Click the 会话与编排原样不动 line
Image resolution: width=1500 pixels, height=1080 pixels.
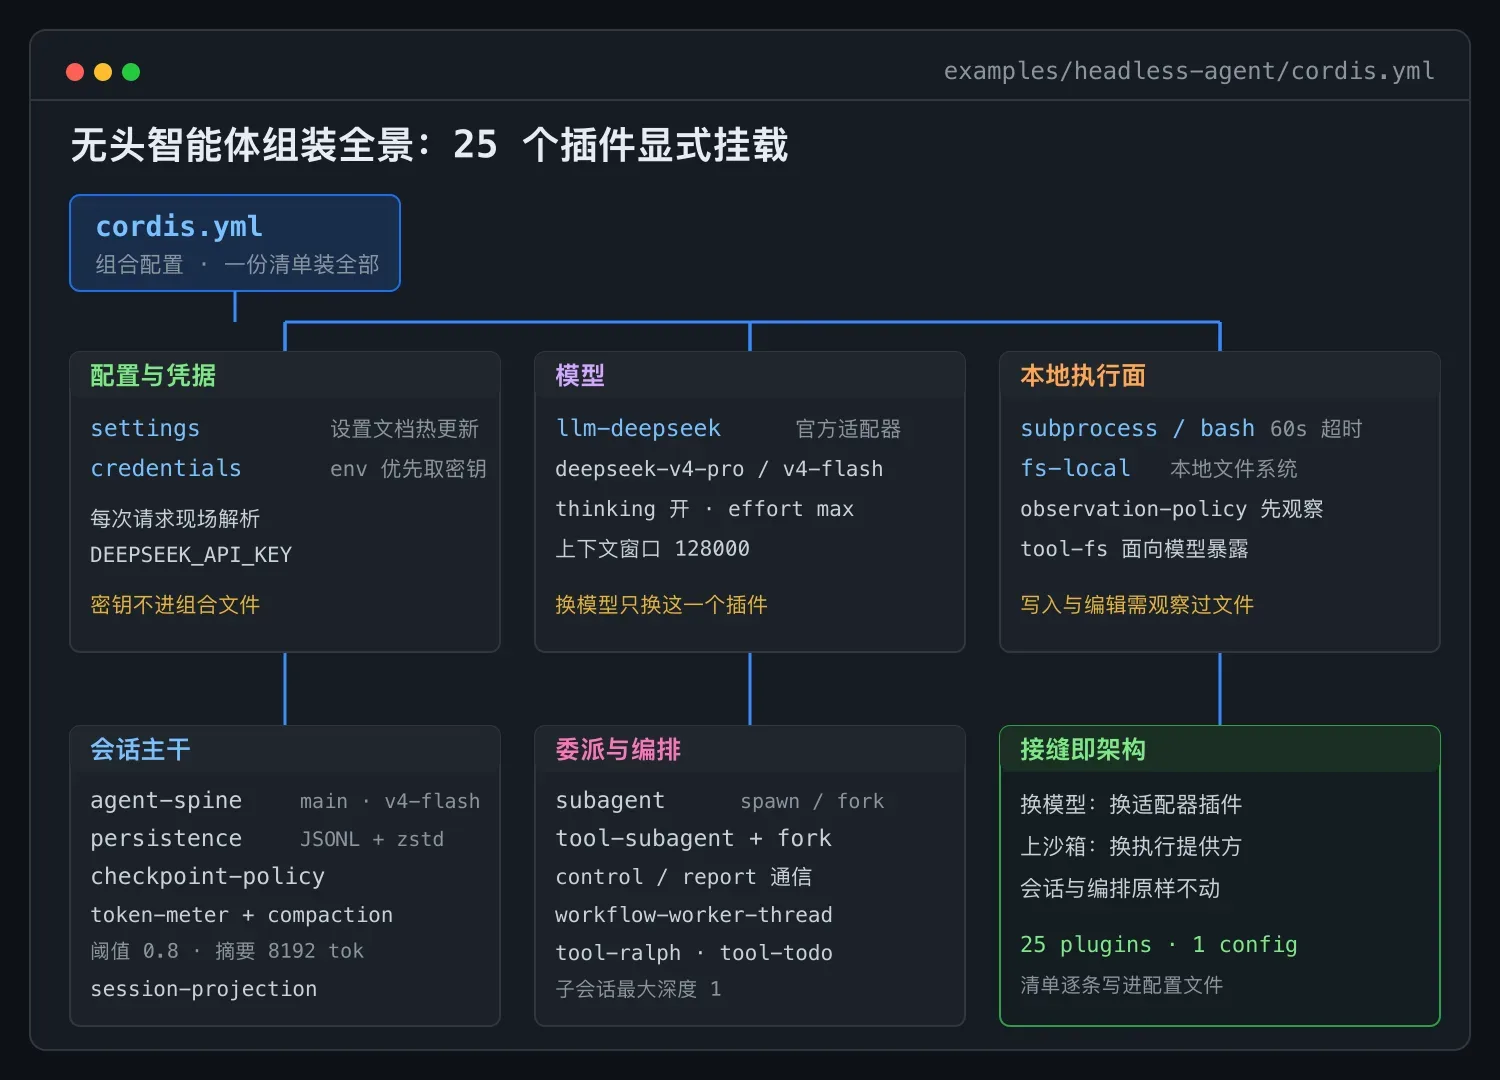coord(1120,889)
